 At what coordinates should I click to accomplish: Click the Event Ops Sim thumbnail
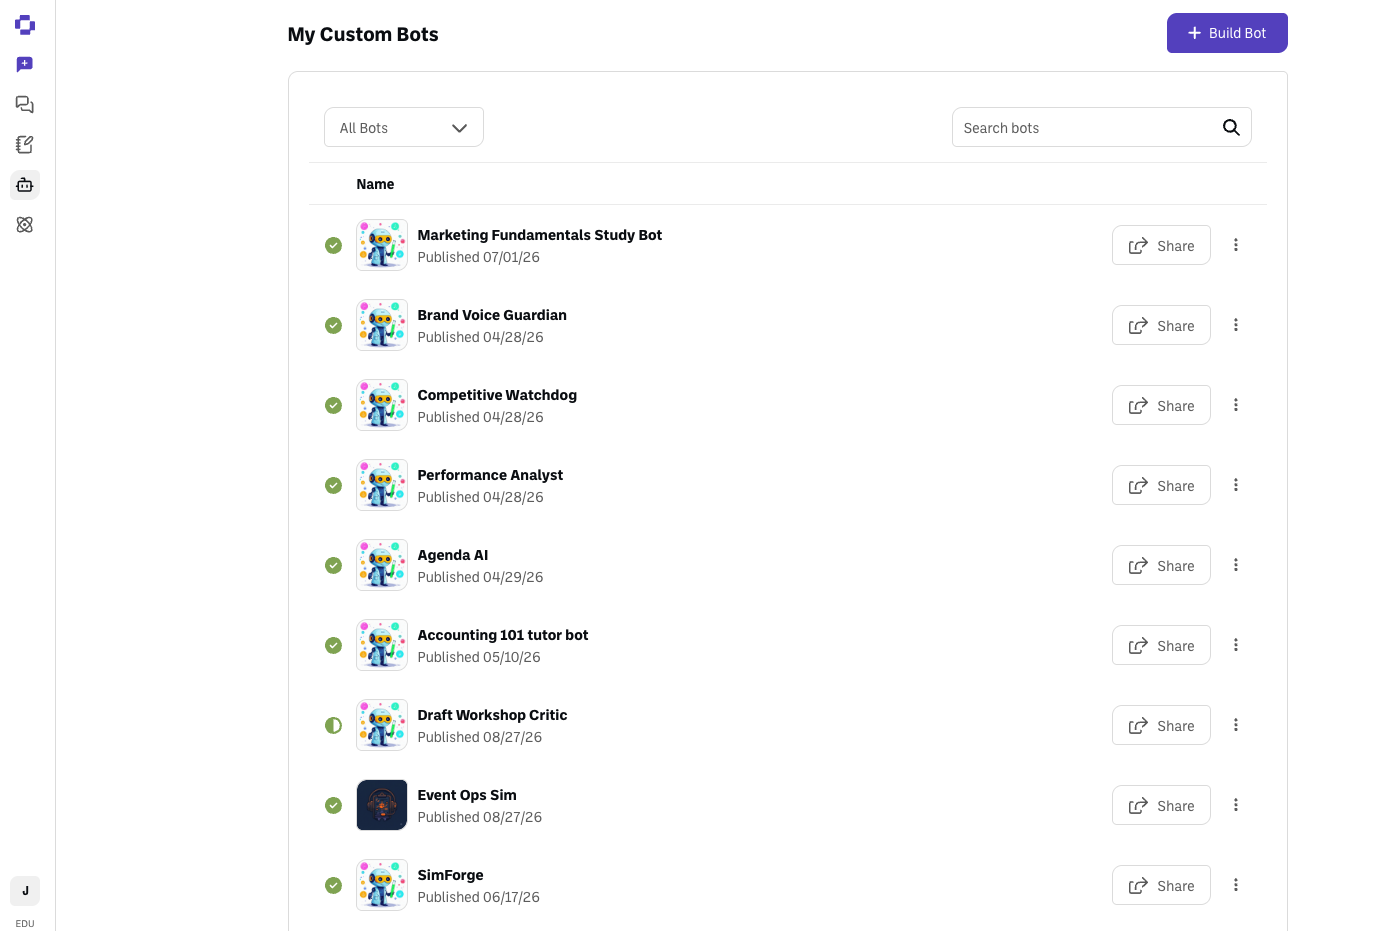[x=382, y=805]
